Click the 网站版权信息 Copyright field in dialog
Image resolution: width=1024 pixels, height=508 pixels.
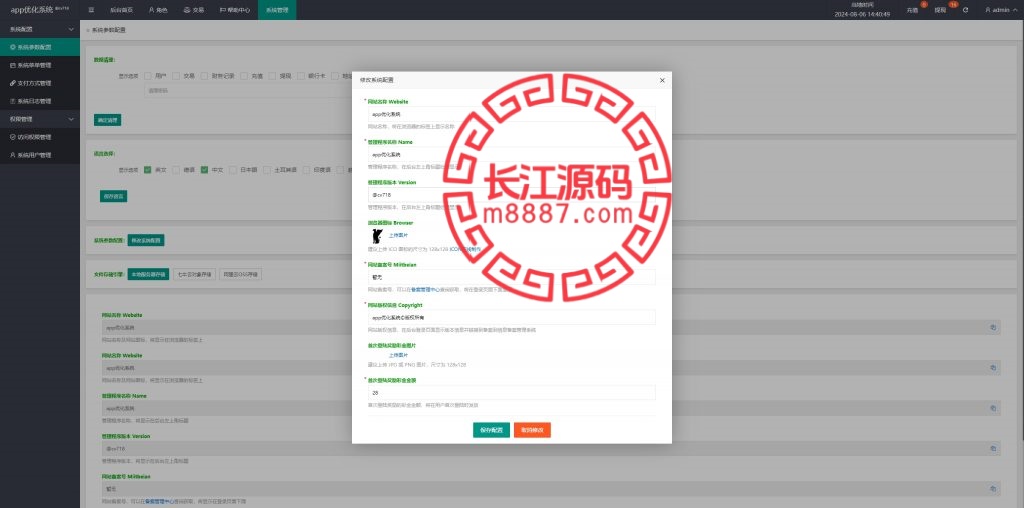[x=511, y=317]
